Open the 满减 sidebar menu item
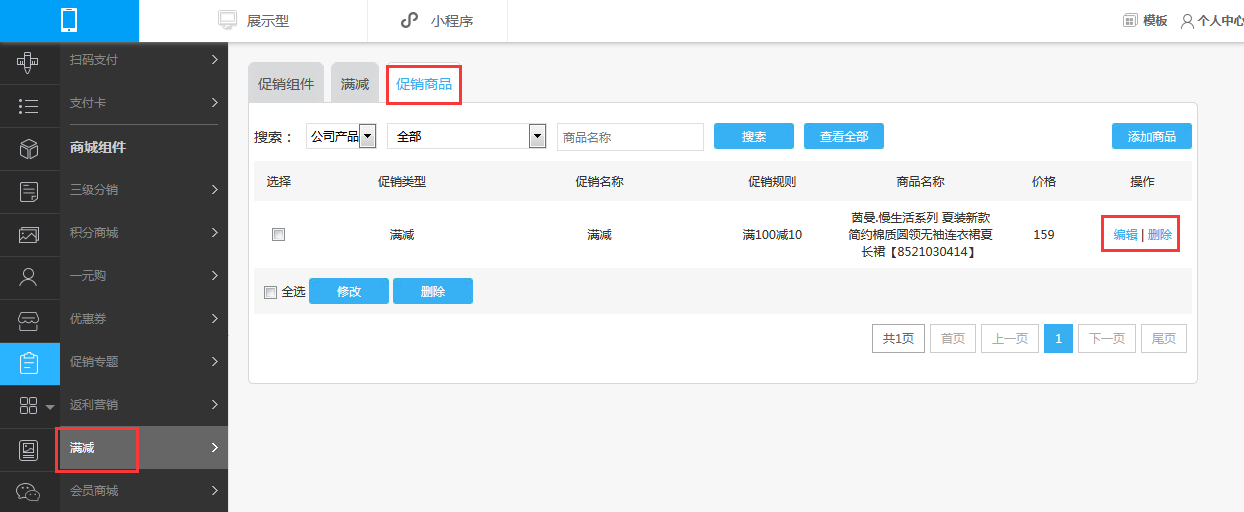This screenshot has width=1244, height=512. [144, 448]
